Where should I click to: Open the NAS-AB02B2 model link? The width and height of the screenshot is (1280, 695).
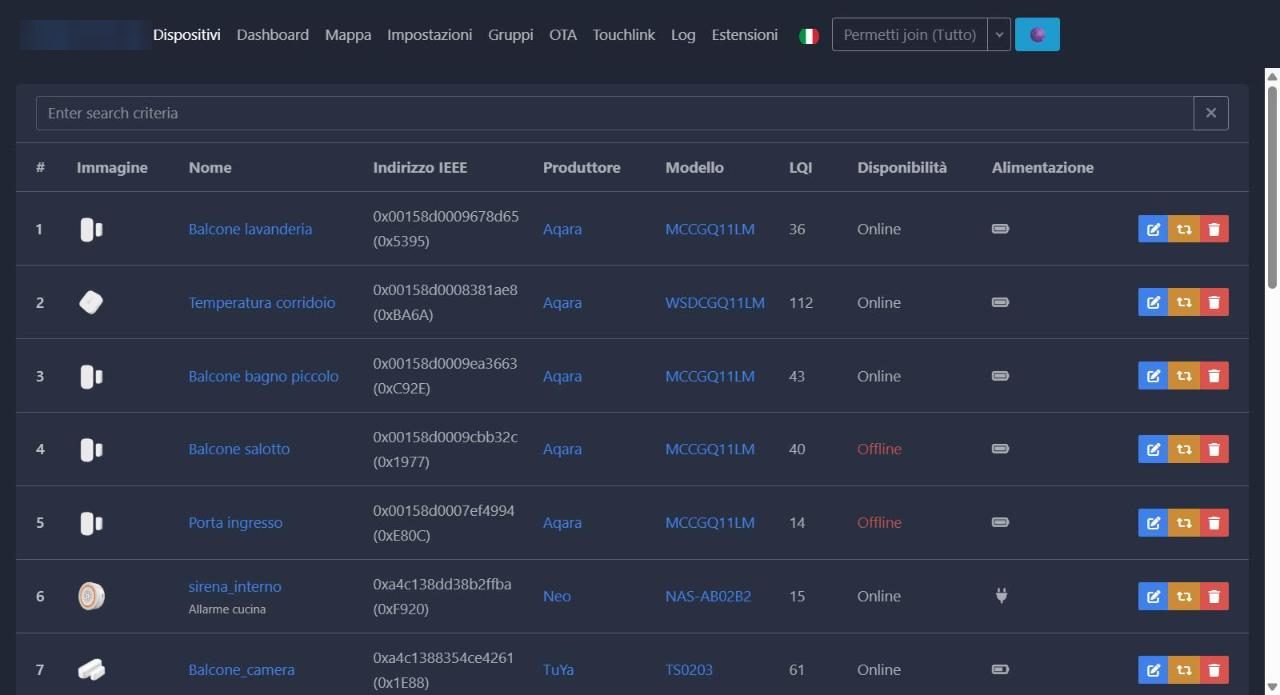coord(708,596)
